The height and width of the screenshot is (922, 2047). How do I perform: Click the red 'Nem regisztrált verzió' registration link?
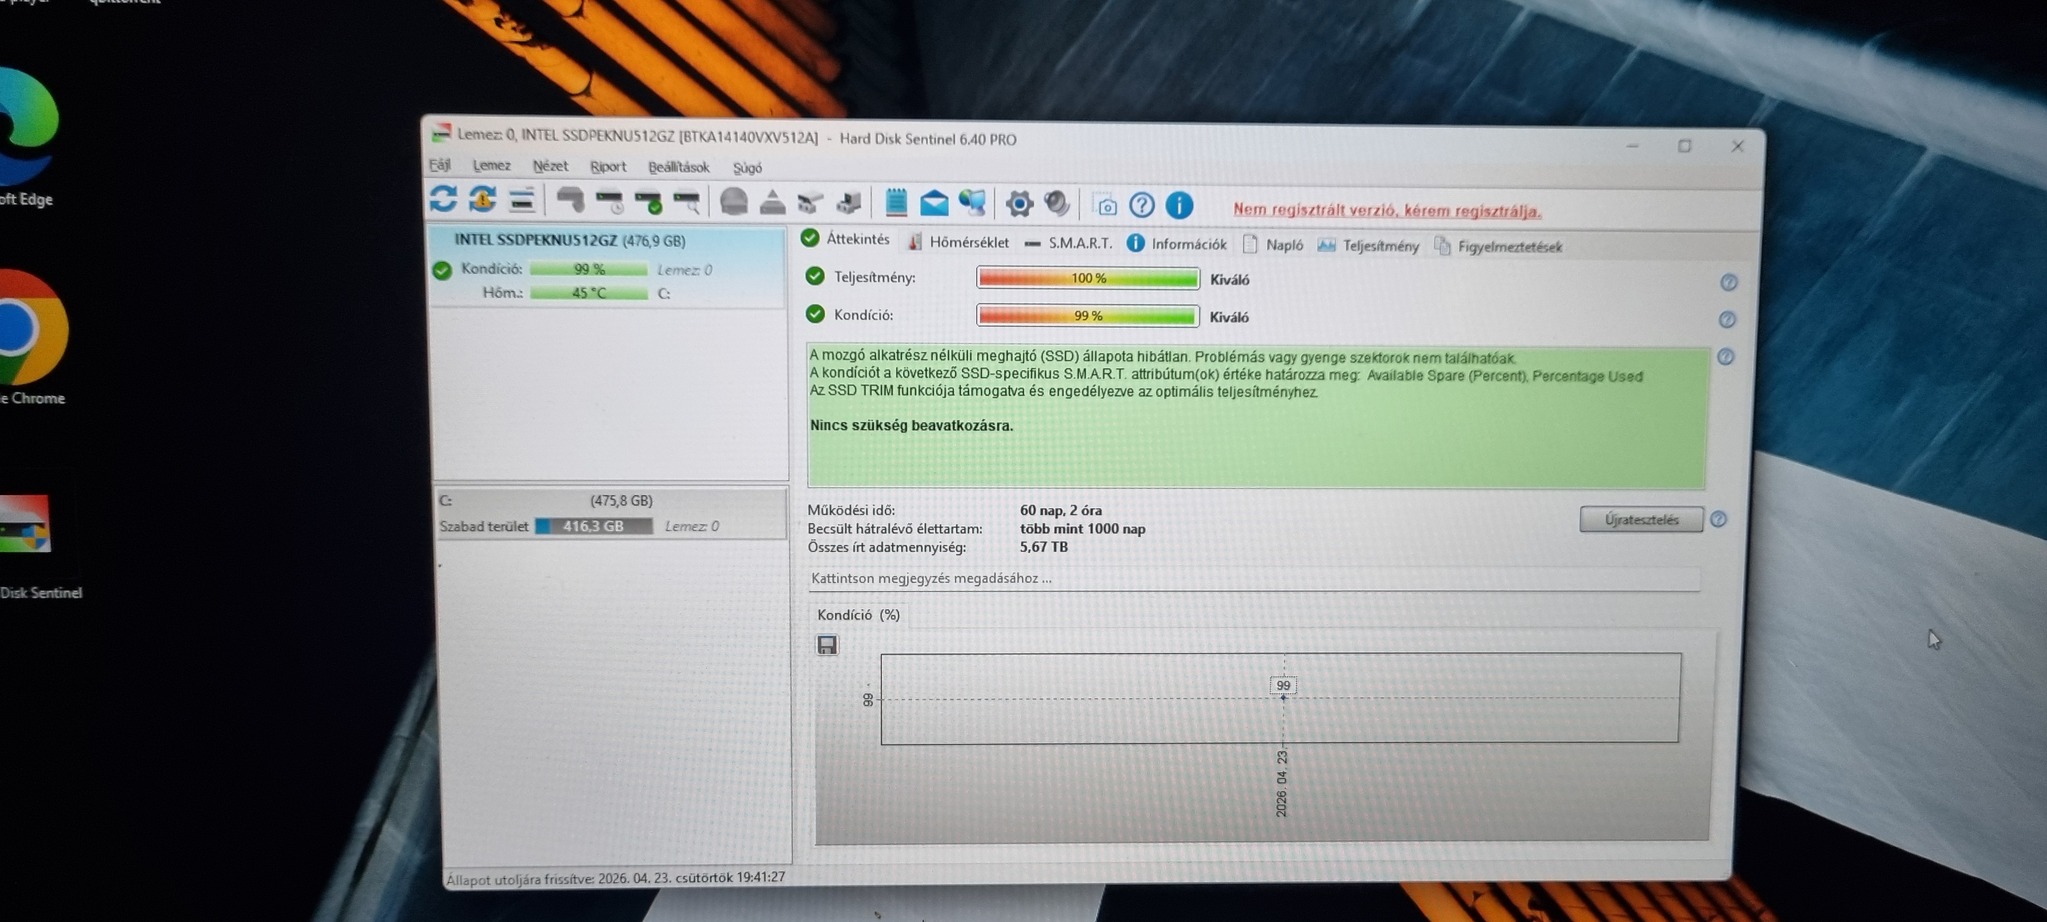pos(1387,210)
